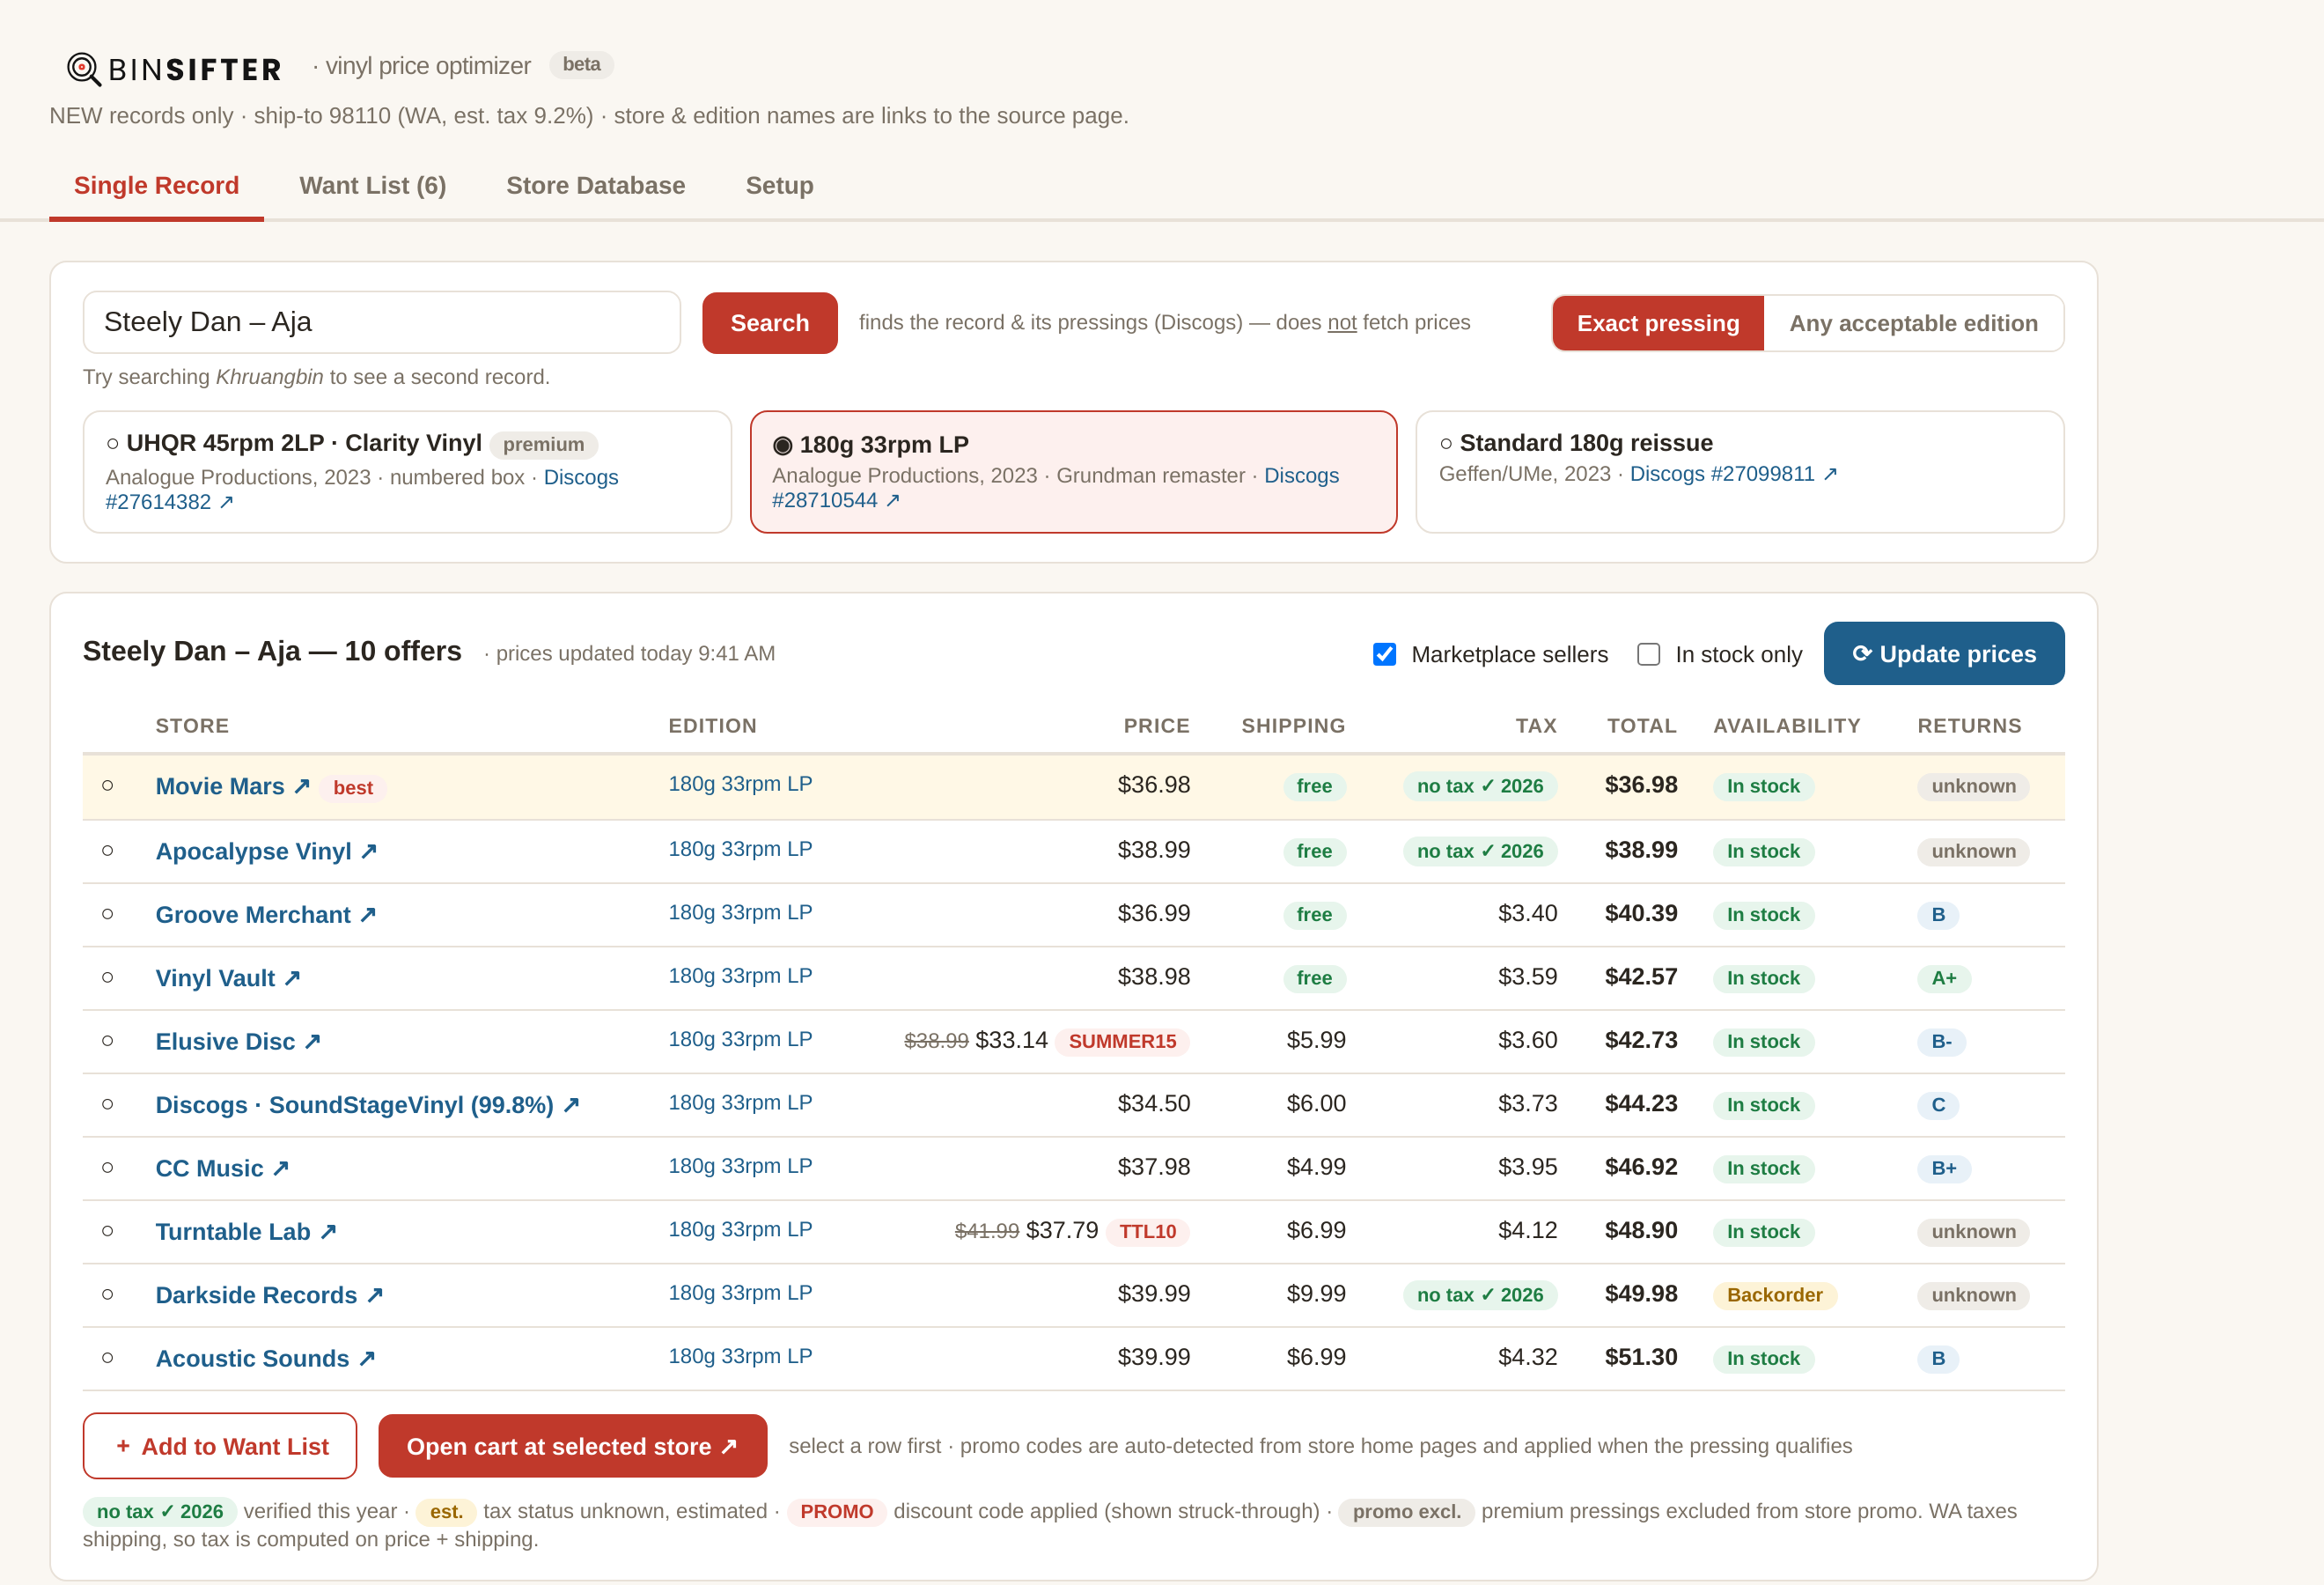
Task: Open the Apocalypse Vinyl store link
Action: 266,852
